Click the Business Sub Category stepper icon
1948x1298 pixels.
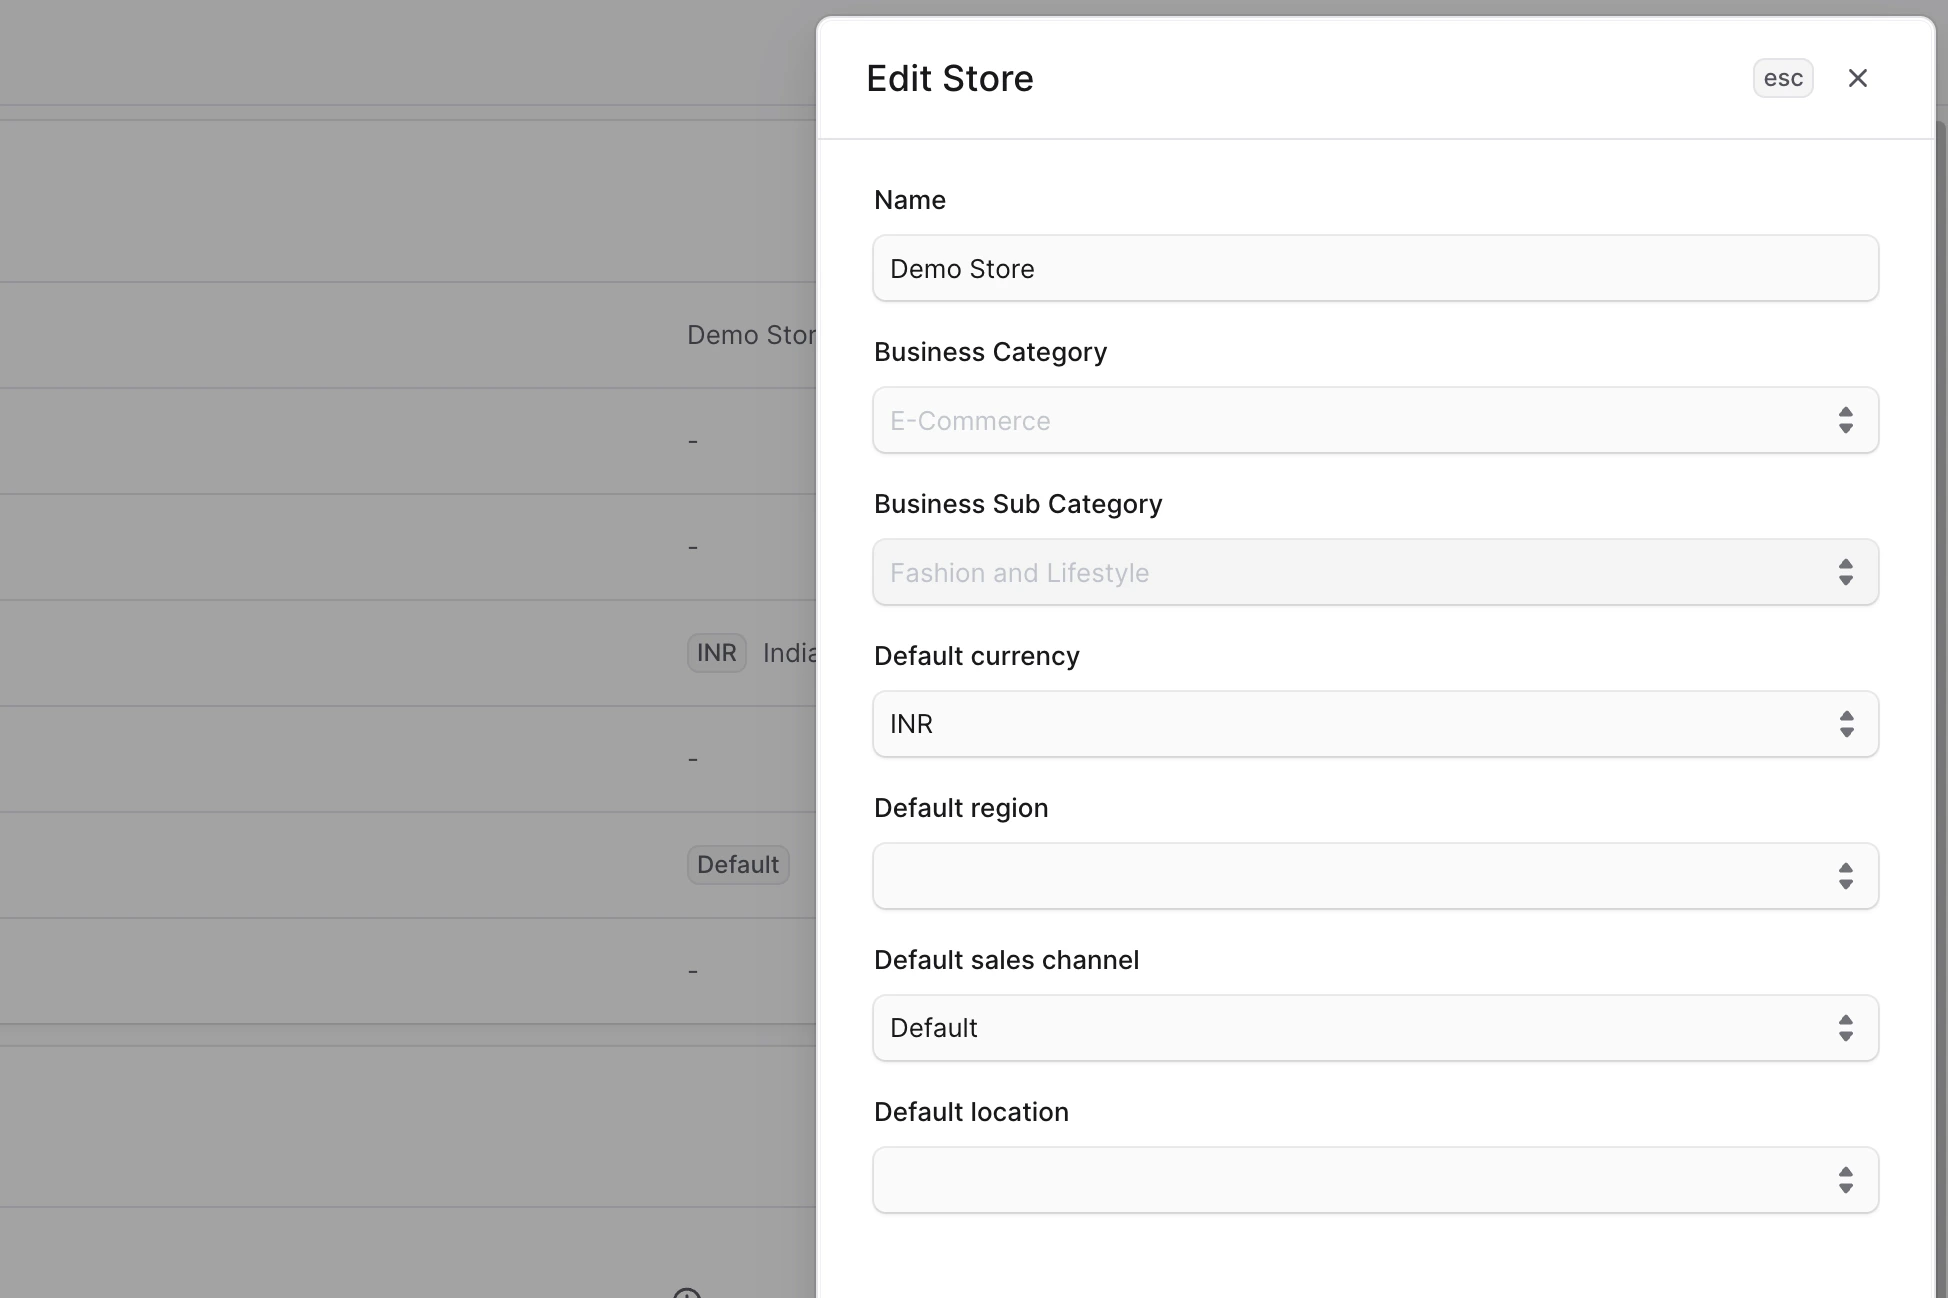pos(1845,572)
